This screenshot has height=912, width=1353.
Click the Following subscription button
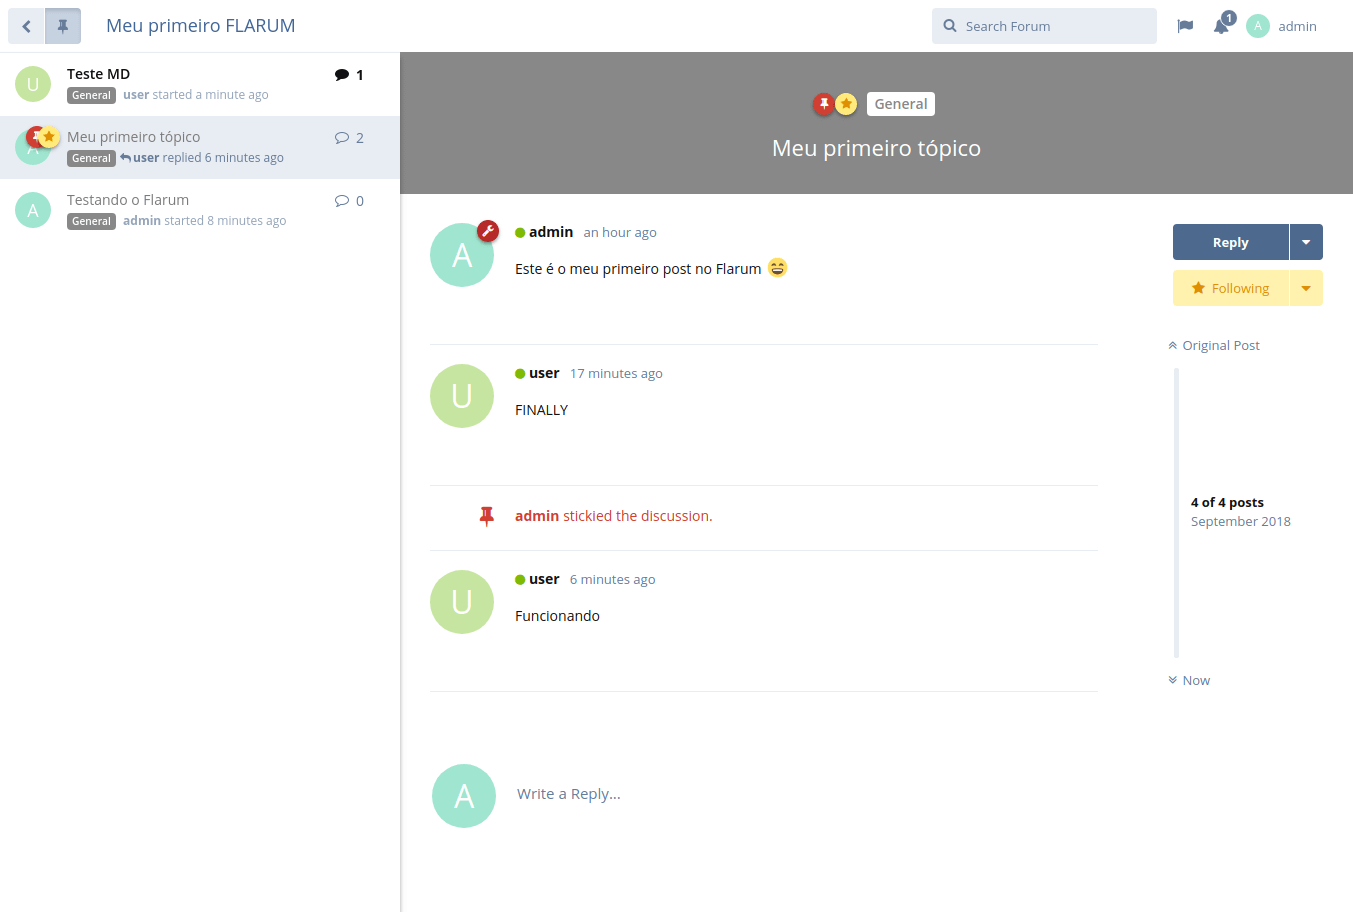pos(1231,288)
